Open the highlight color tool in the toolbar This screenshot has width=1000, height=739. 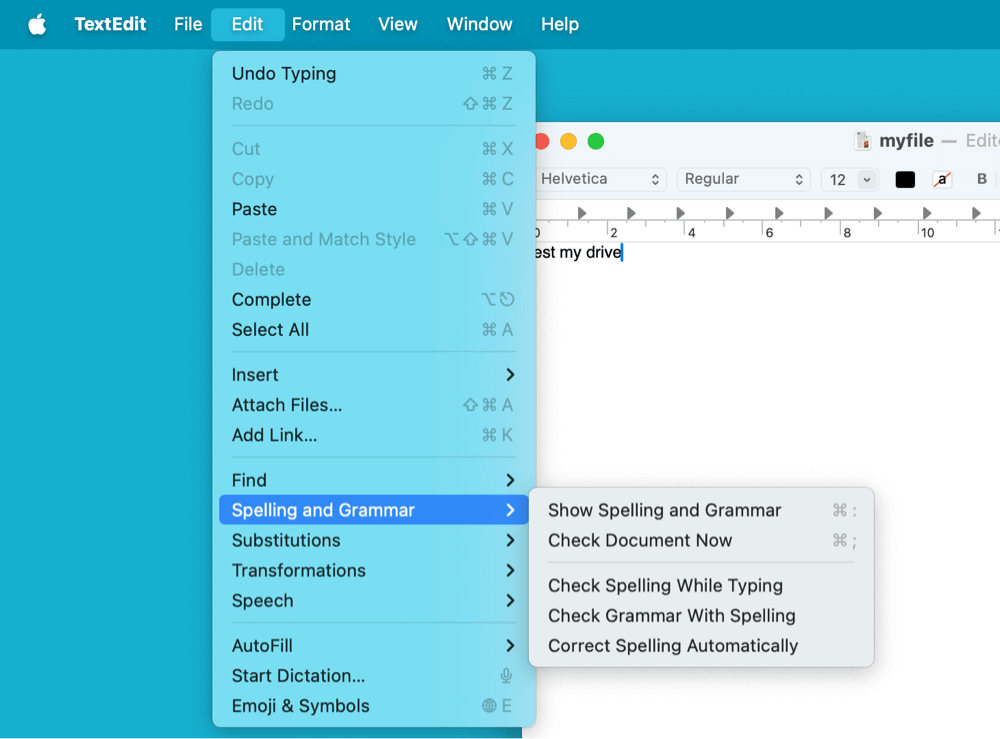942,180
